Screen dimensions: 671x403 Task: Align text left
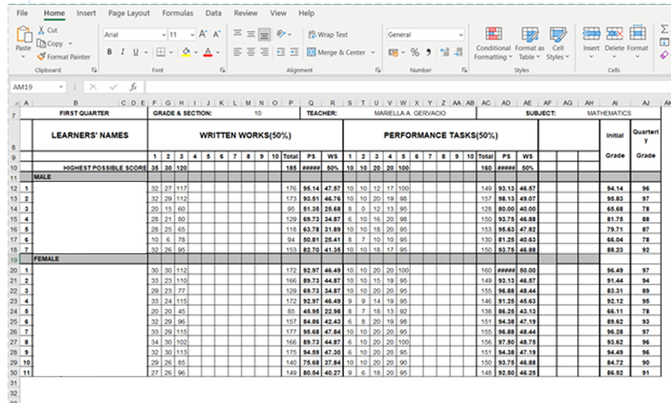click(238, 52)
